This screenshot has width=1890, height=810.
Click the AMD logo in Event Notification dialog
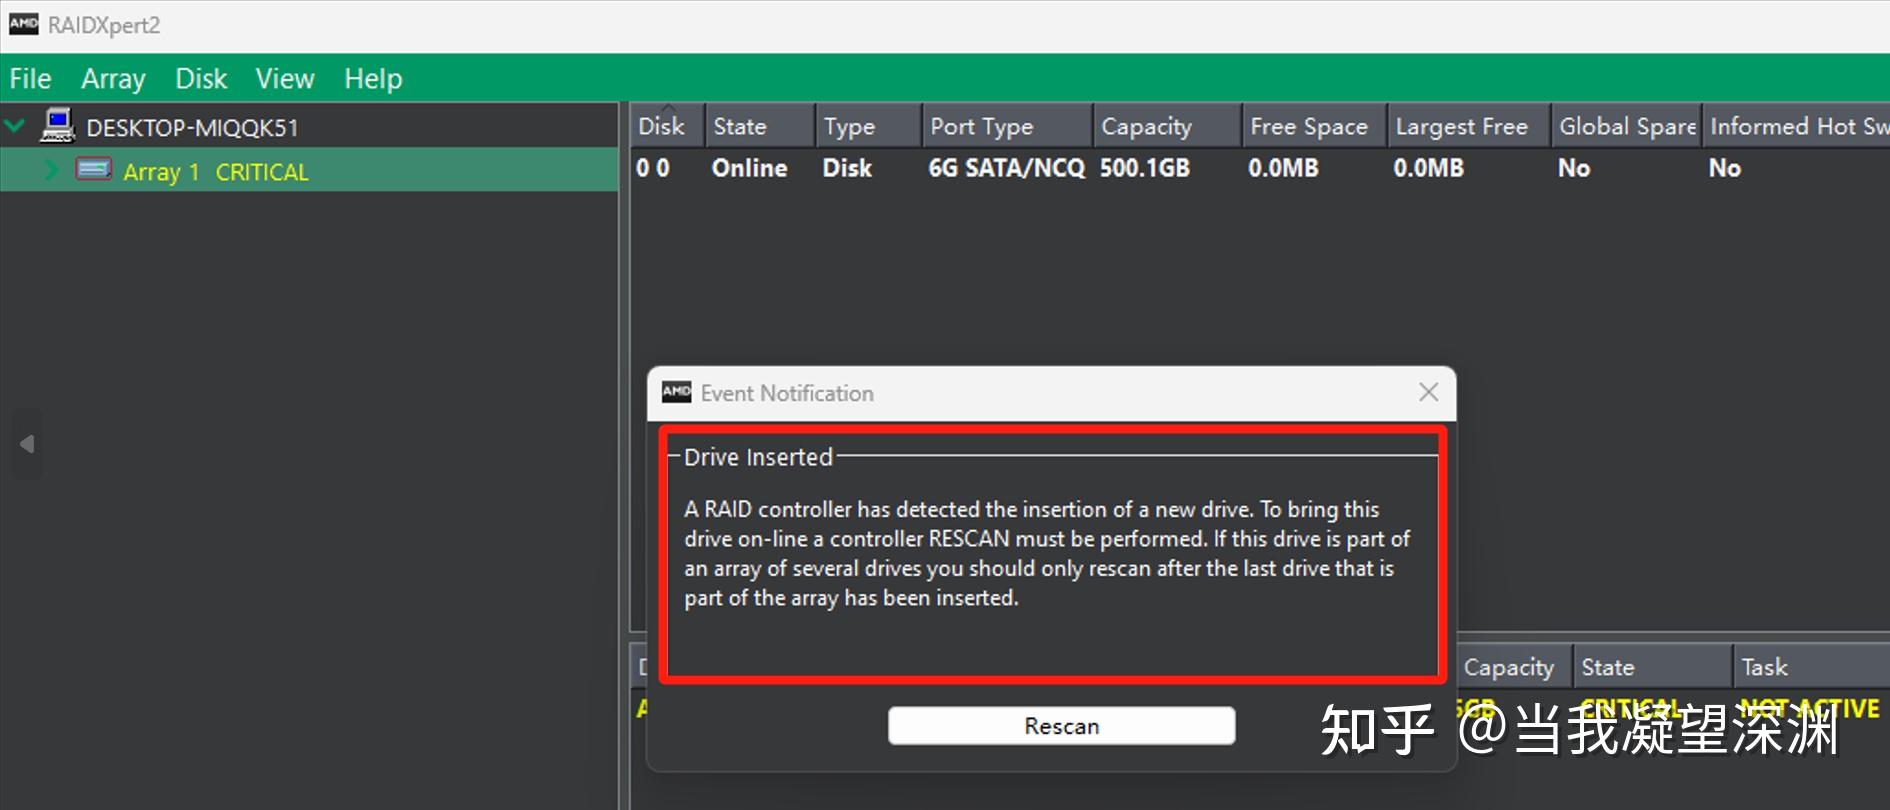(x=677, y=392)
